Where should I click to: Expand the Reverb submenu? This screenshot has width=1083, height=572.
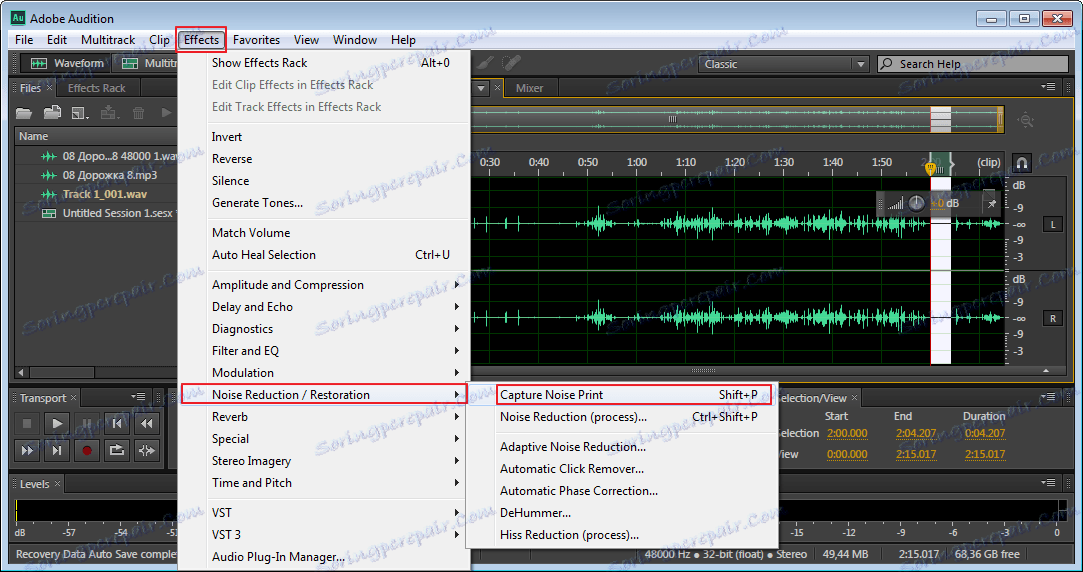tap(325, 417)
